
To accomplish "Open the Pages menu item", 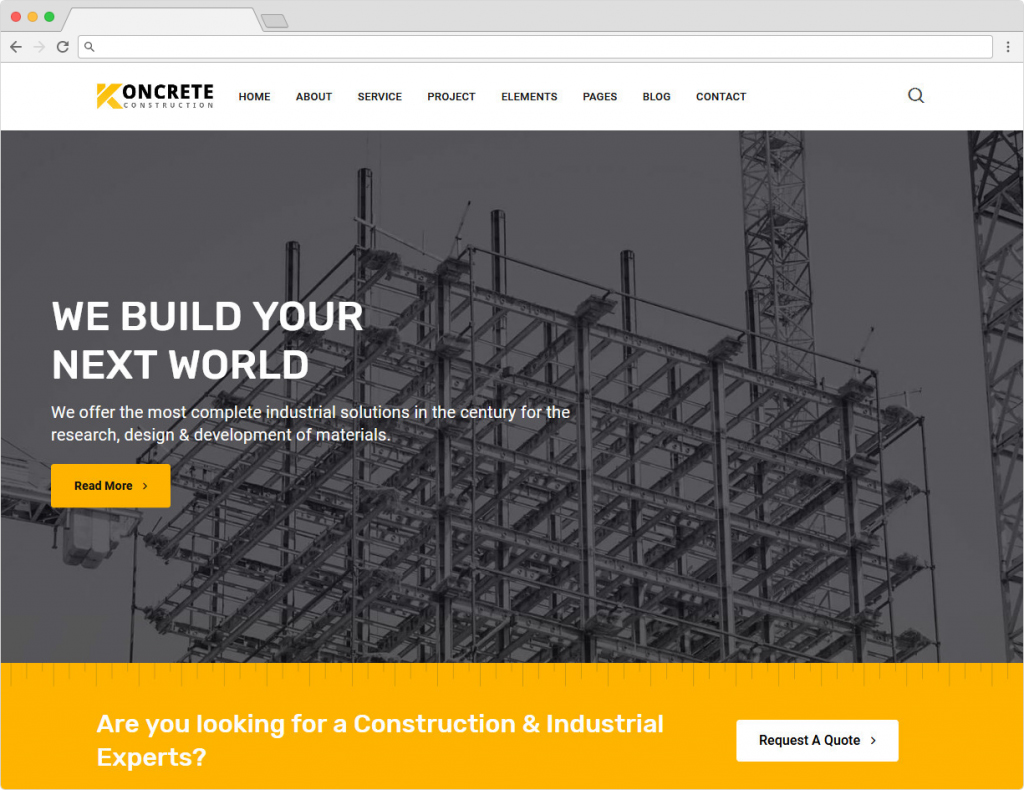I will [600, 97].
